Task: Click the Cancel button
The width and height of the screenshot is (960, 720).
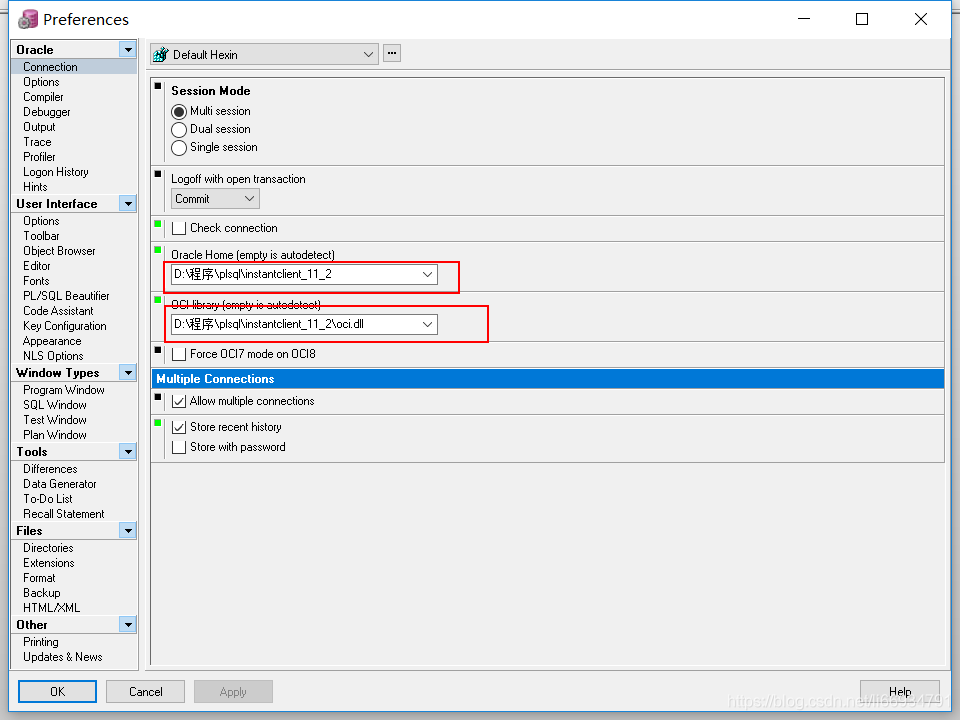Action: pos(146,692)
